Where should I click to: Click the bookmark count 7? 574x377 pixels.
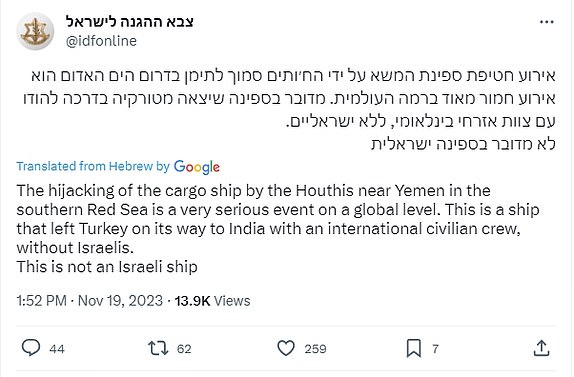coord(435,349)
